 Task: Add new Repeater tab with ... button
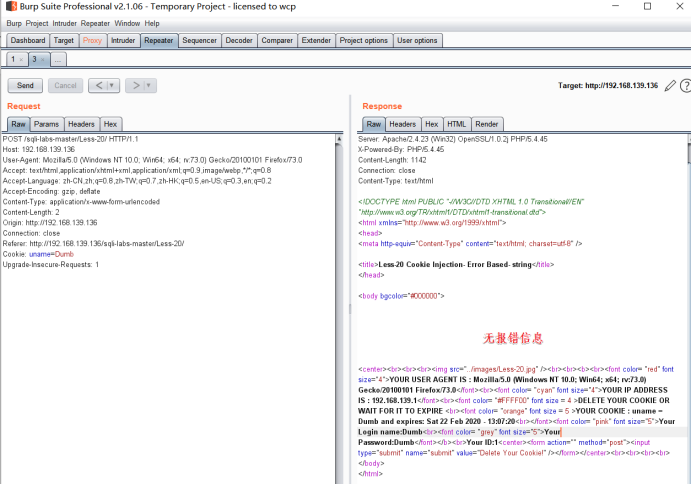[58, 59]
